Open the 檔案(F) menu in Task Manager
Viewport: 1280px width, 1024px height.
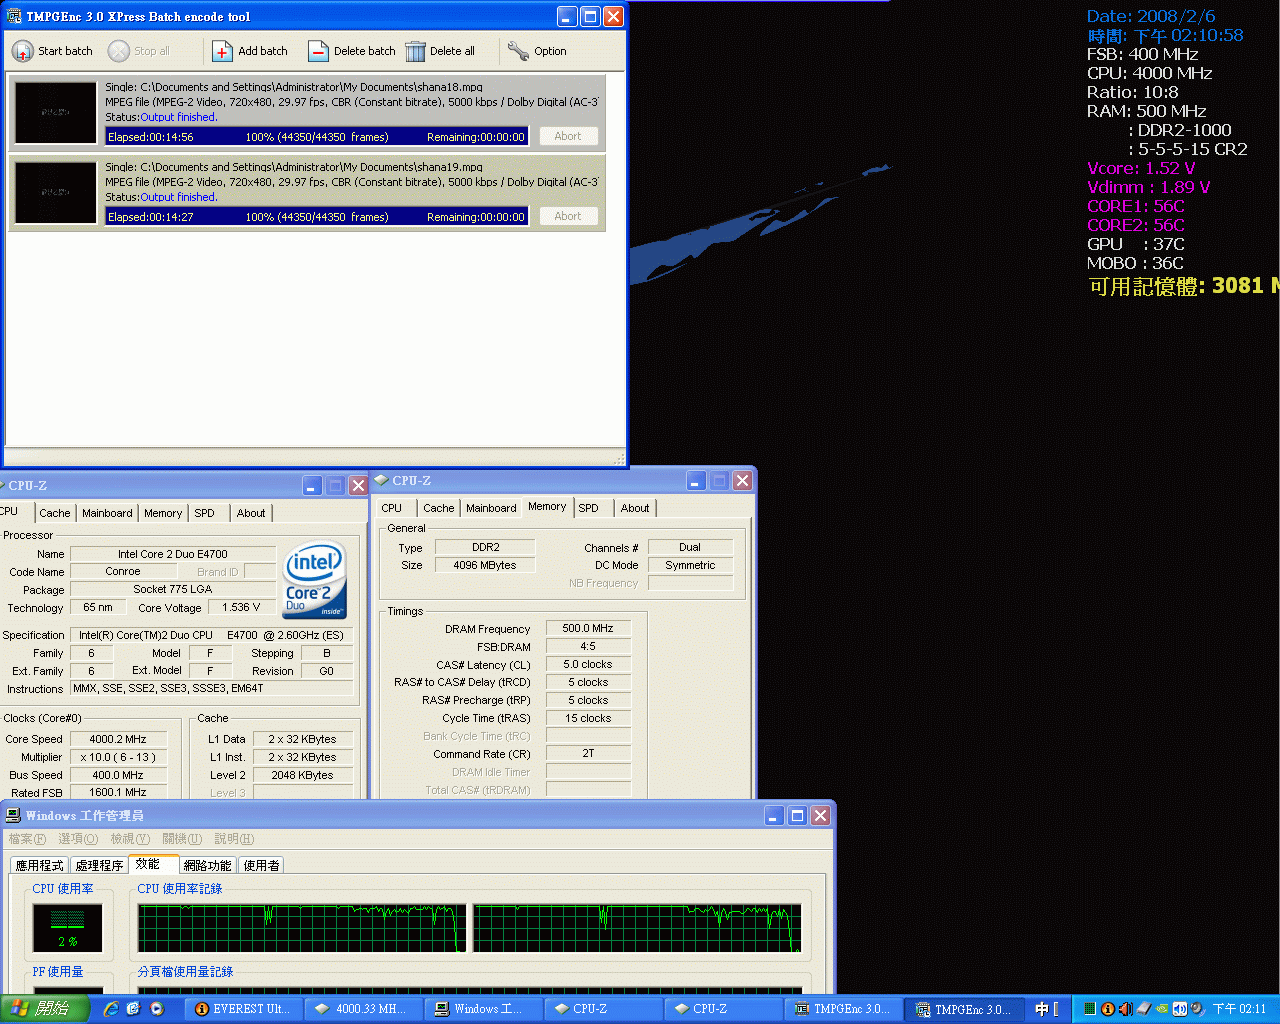click(x=27, y=839)
